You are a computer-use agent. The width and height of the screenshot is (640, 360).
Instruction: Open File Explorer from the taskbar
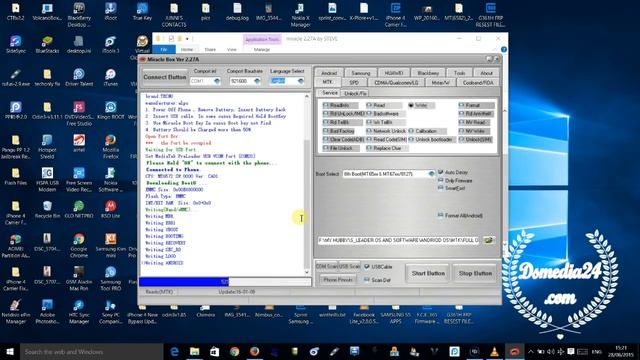pos(194,351)
